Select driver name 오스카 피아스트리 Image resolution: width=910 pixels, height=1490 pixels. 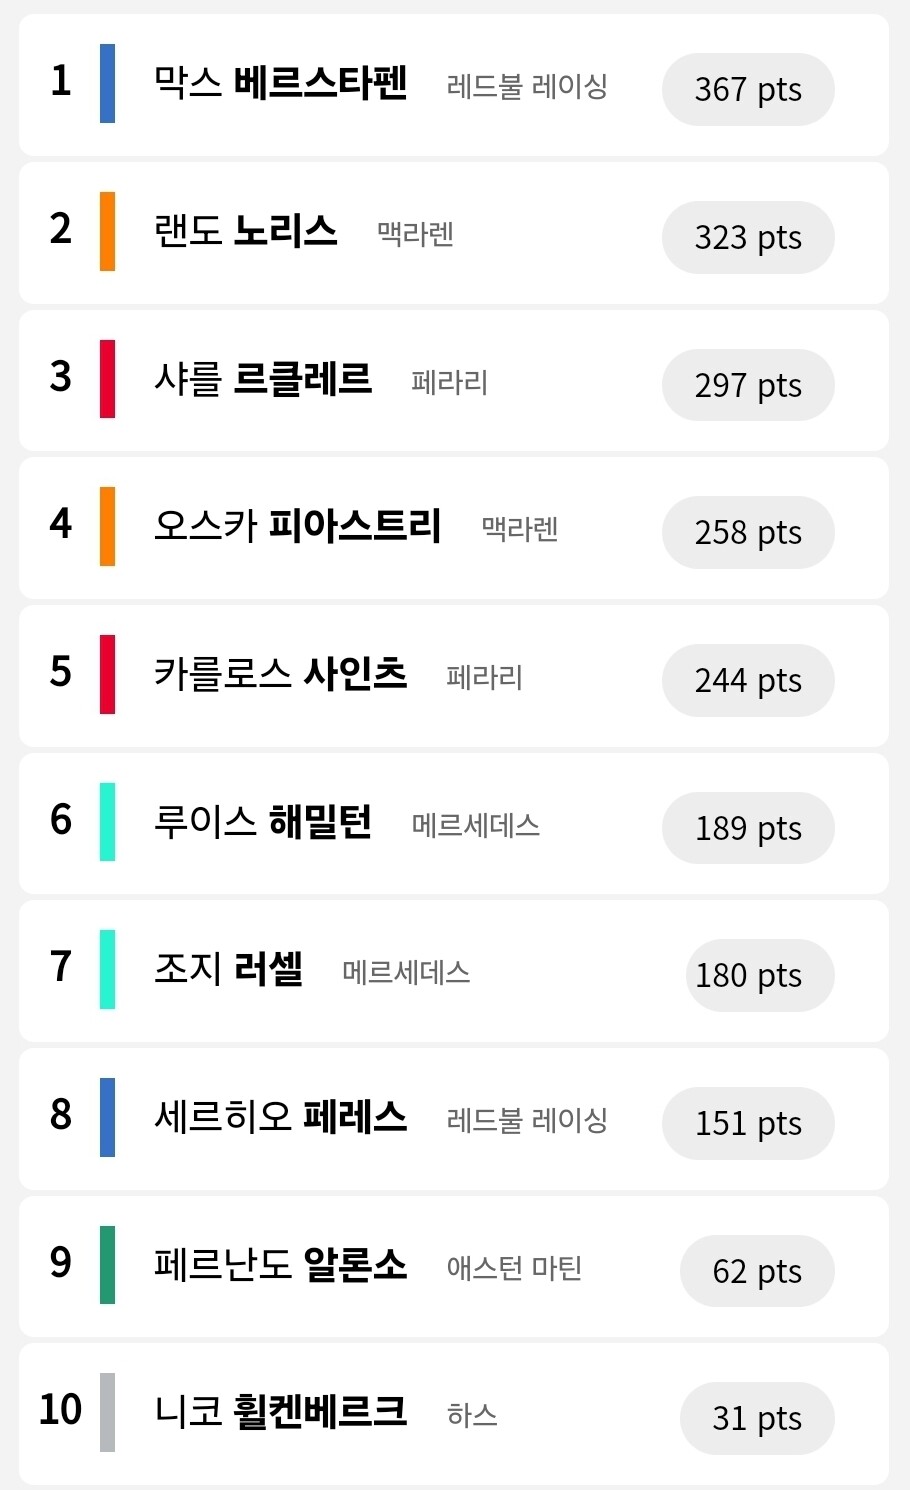(x=297, y=526)
